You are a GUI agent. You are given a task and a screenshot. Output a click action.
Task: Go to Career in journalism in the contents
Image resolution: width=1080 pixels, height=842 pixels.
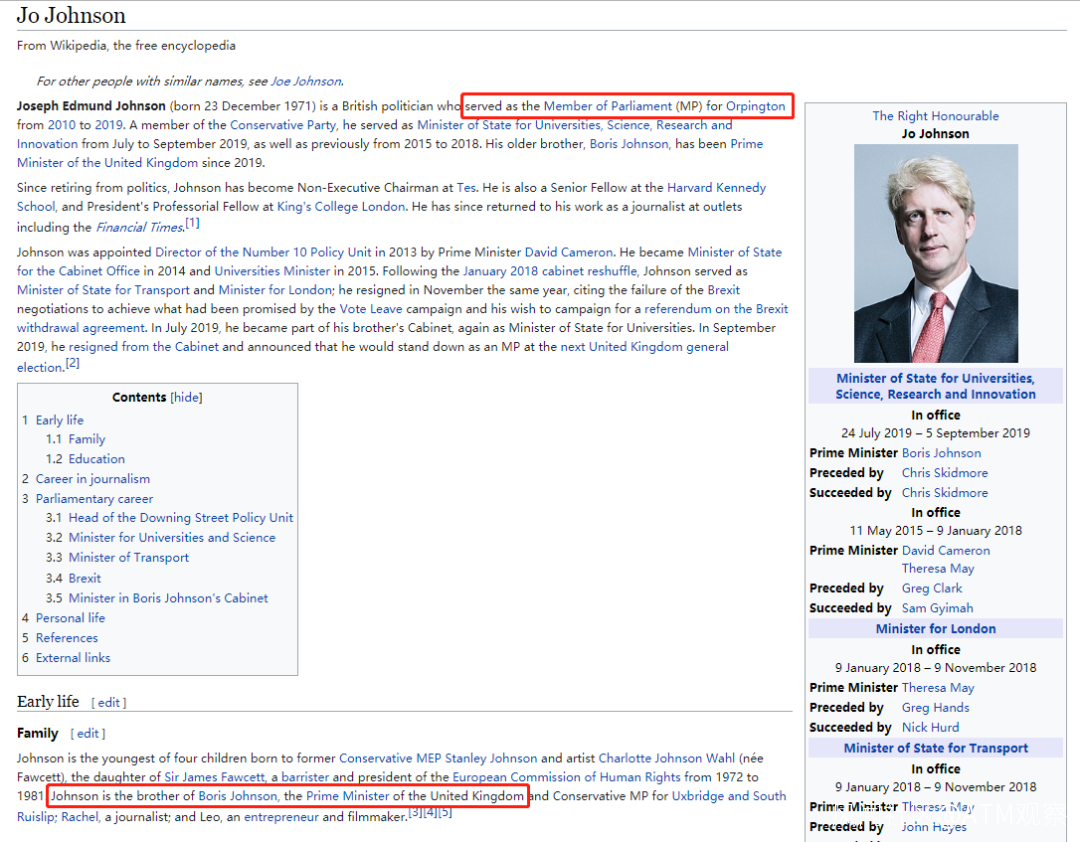[93, 479]
